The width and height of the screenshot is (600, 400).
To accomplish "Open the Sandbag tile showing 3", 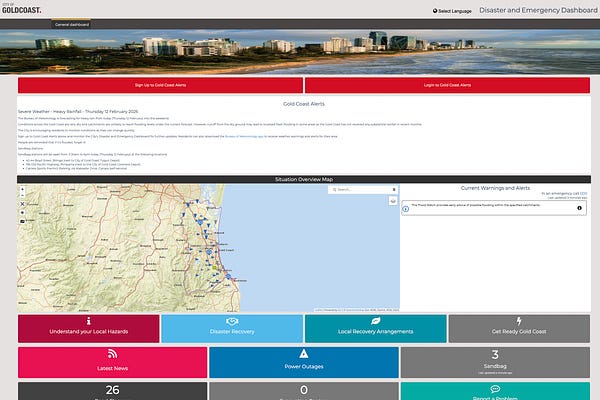I will (495, 362).
